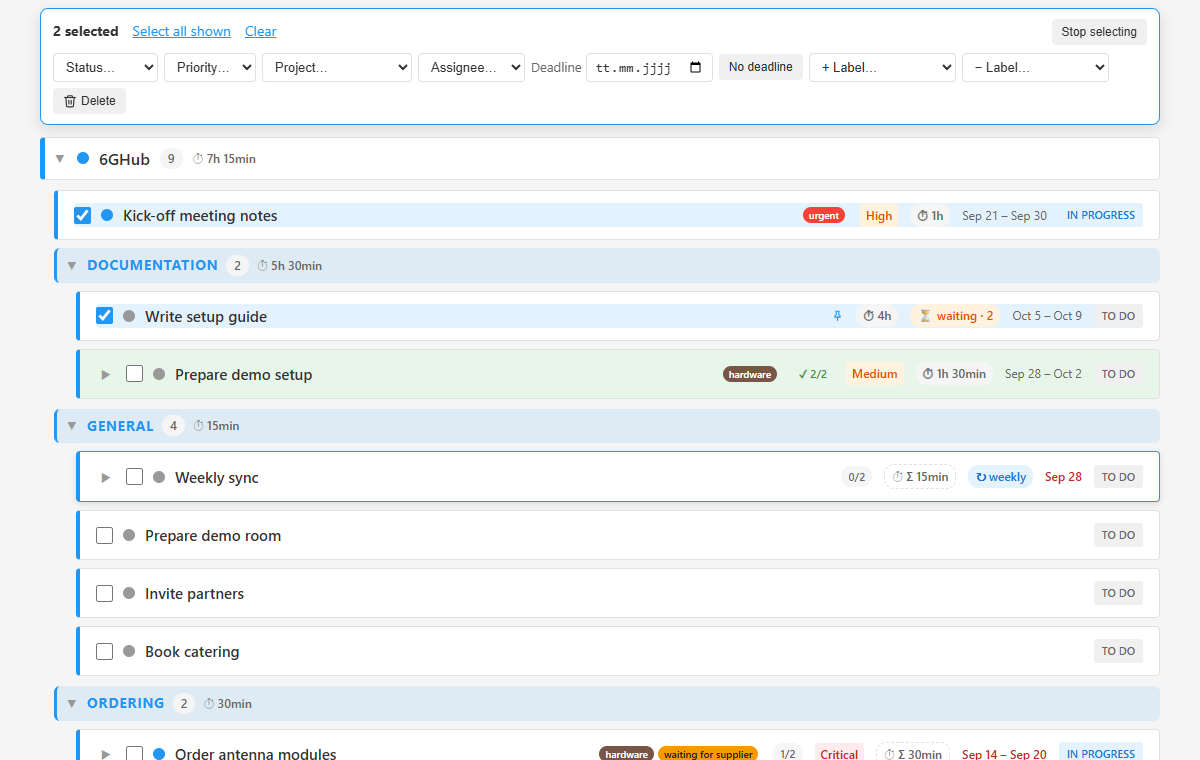Click the weekly recurrence badge on Weekly sync

[x=1000, y=477]
